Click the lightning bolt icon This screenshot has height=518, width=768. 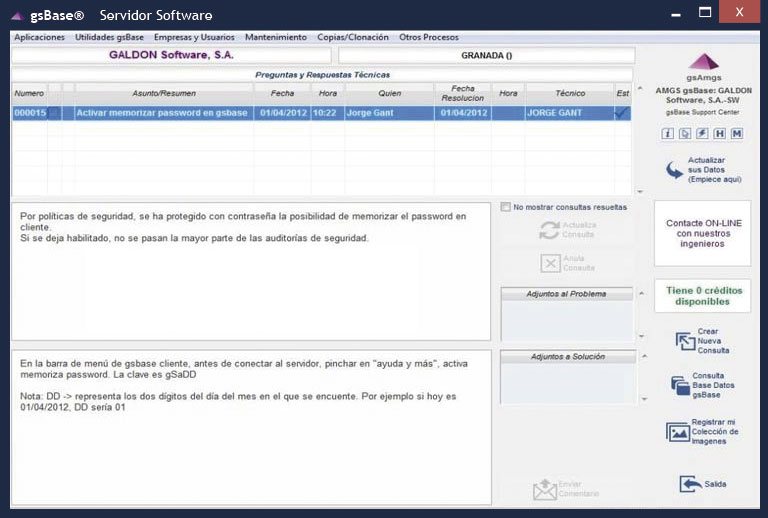[x=702, y=134]
